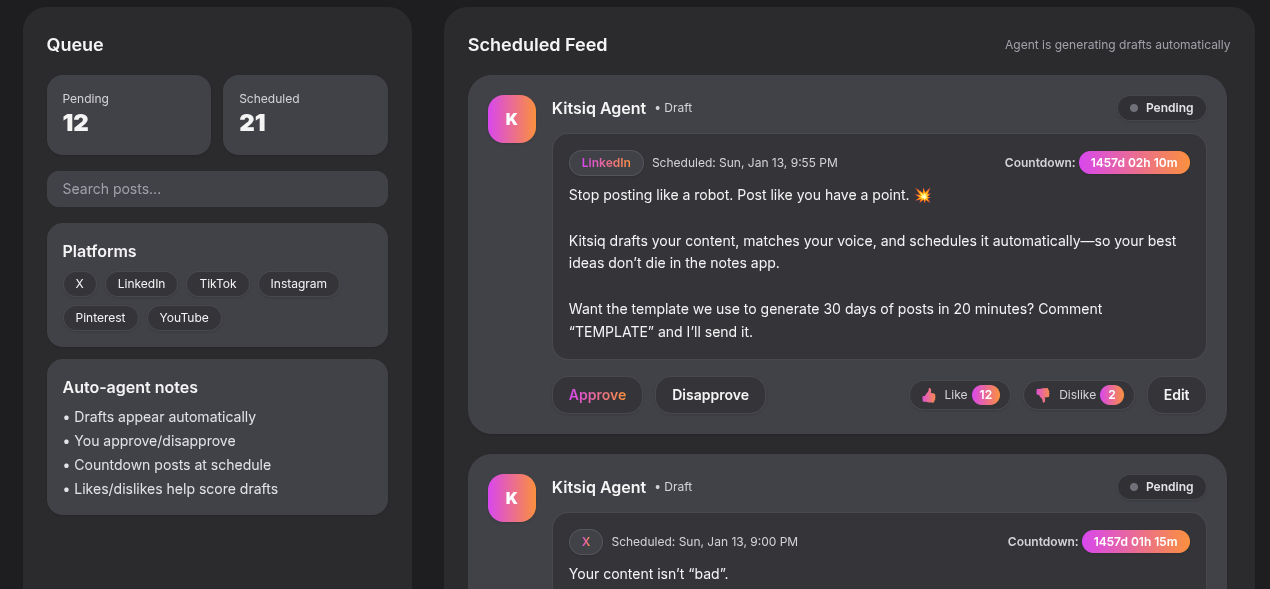This screenshot has width=1270, height=589.
Task: Click the Search posts input field
Action: tap(217, 189)
